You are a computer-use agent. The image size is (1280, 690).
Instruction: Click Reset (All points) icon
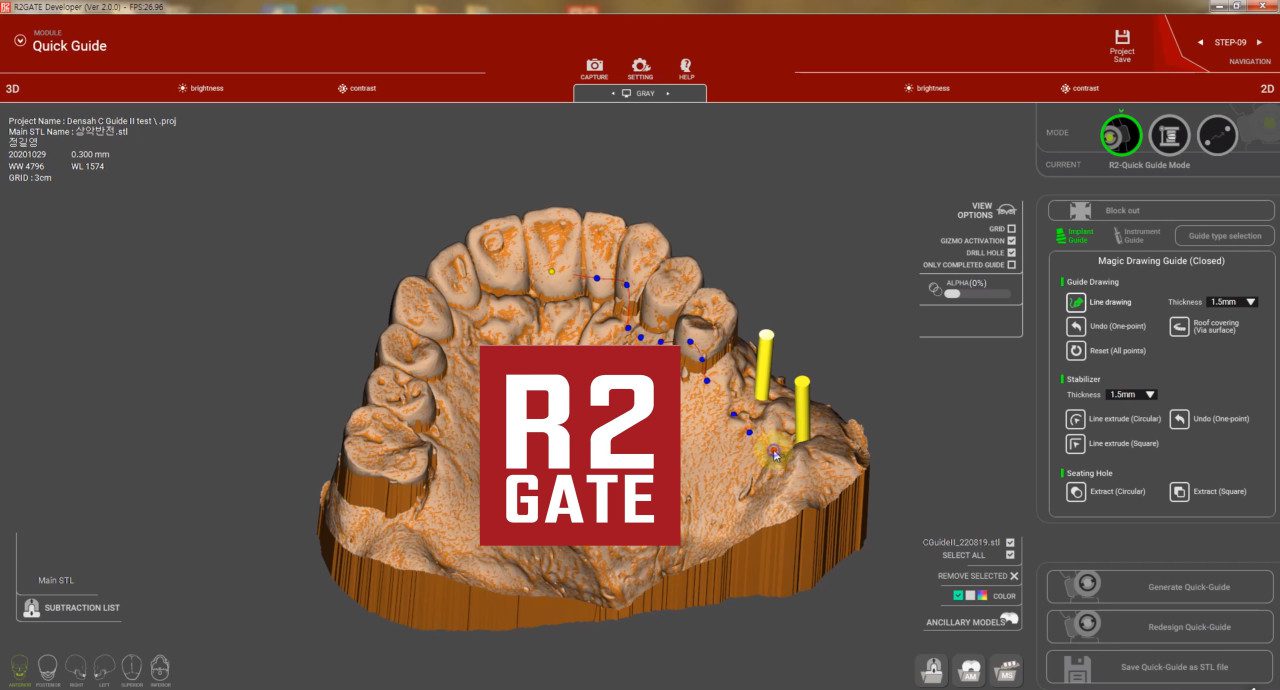1076,351
